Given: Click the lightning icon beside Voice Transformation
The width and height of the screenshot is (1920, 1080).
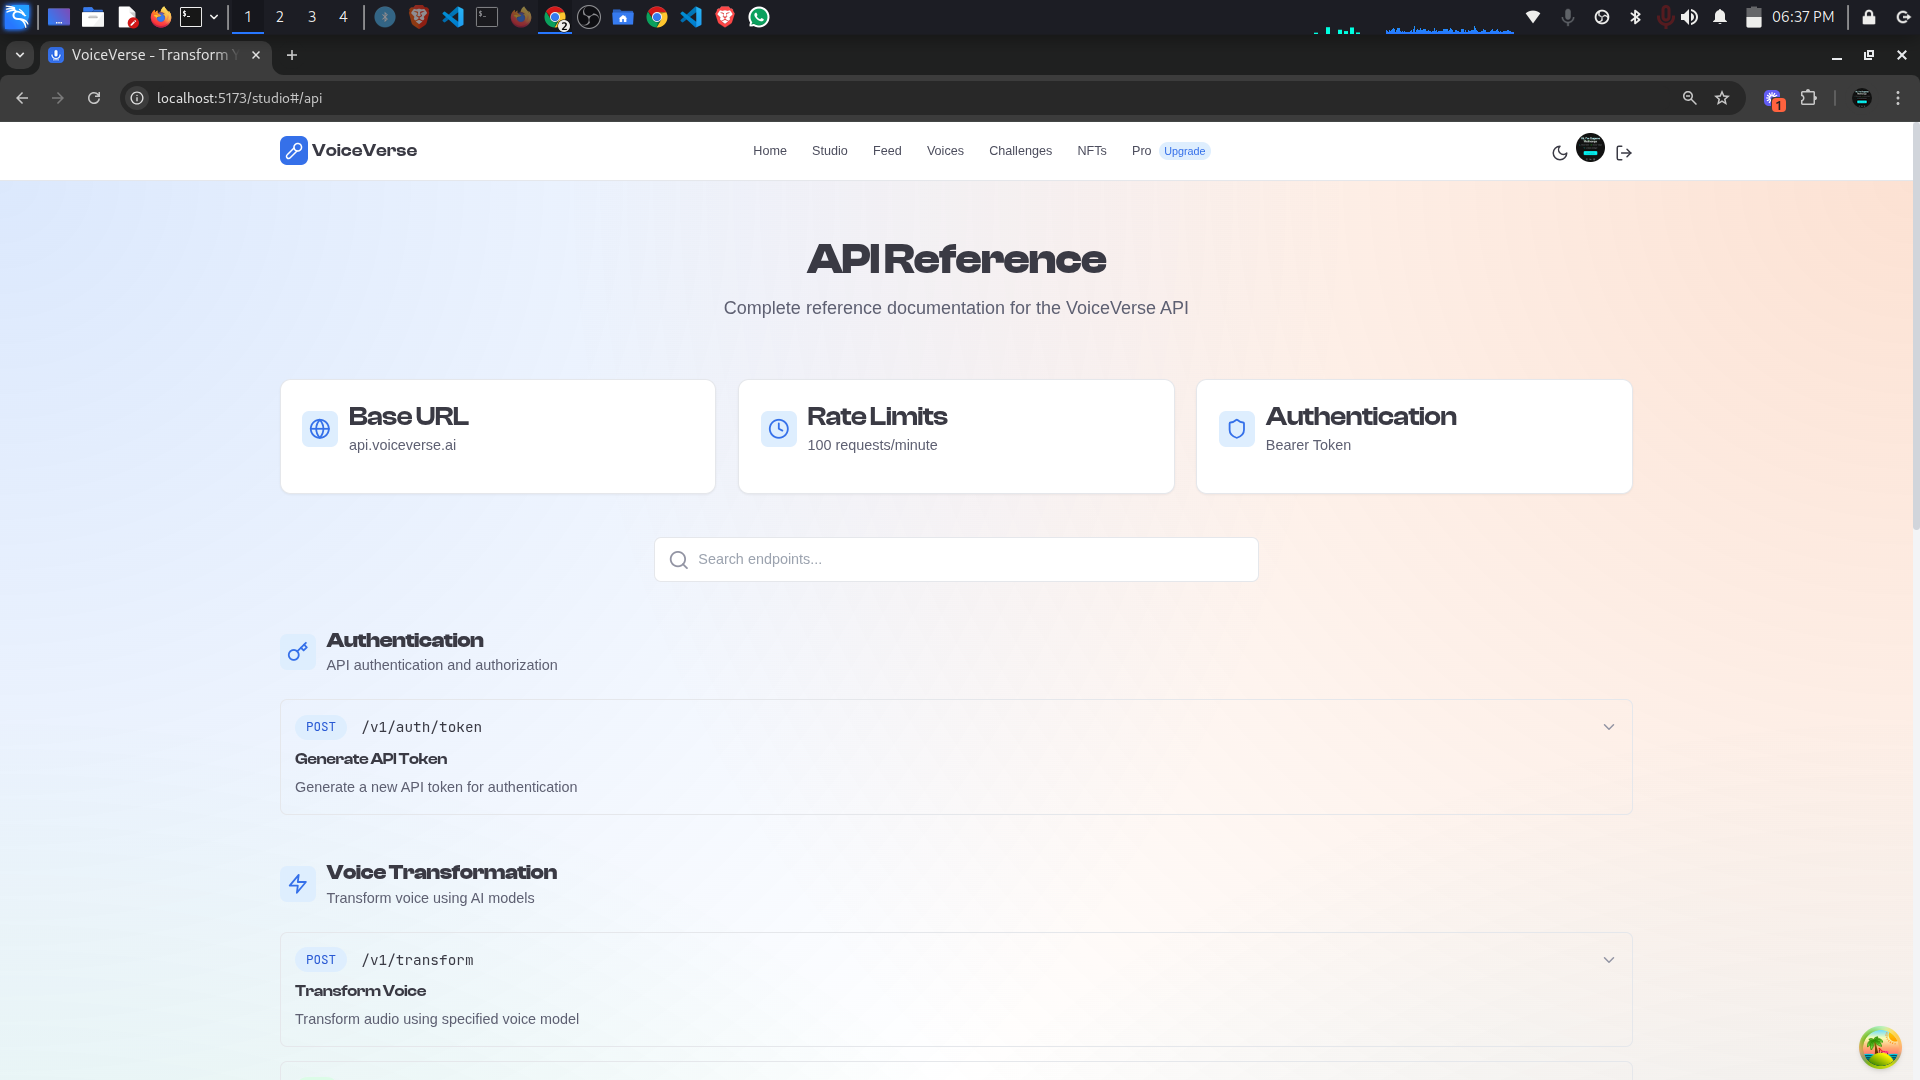Looking at the screenshot, I should (x=298, y=884).
